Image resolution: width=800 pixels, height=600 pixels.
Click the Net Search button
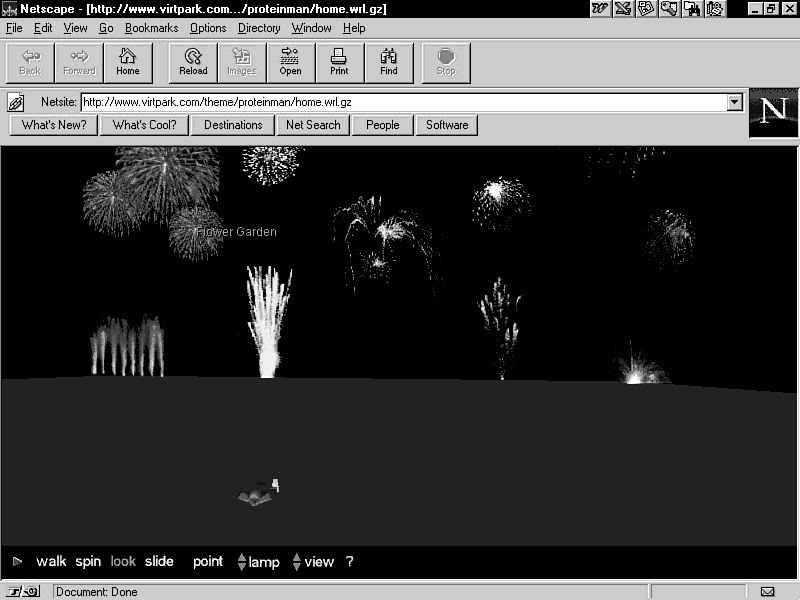point(313,125)
